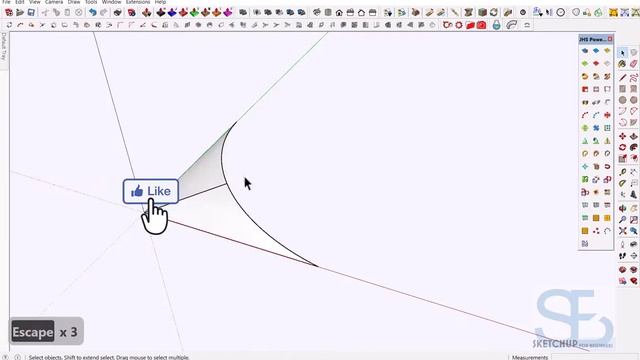Close the JHS Powerbar floating toolbar
Screen dimensions: 640x360
tap(610, 39)
